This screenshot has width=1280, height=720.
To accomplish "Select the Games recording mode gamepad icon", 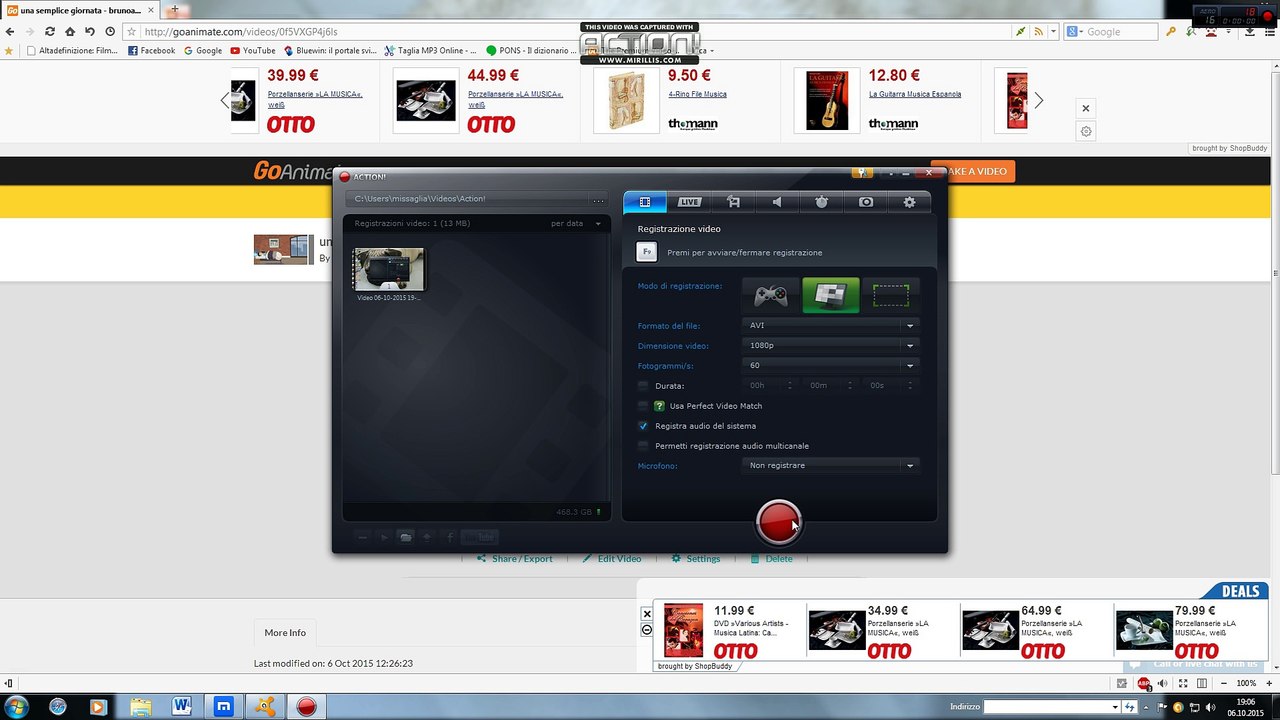I will point(771,296).
